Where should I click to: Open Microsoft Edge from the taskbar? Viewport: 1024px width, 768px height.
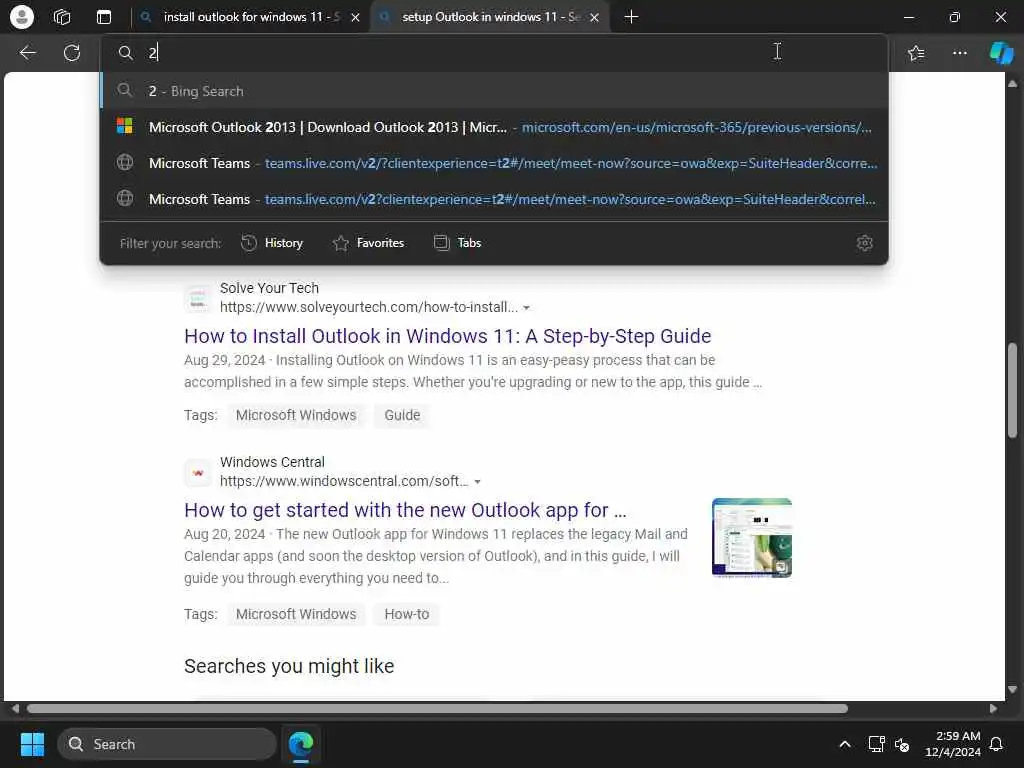pos(301,744)
